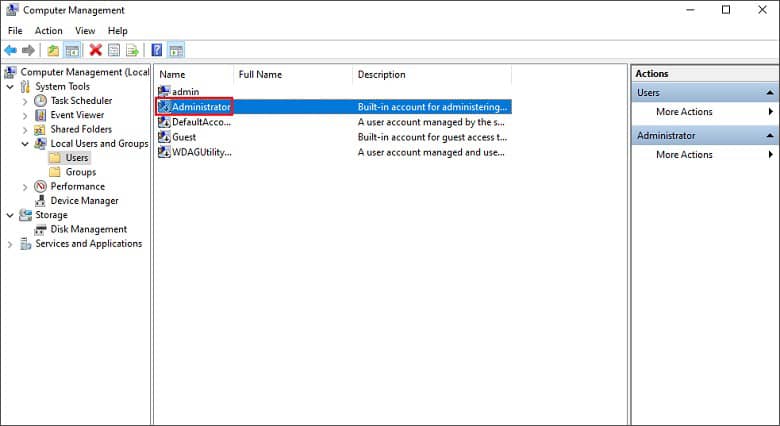
Task: Select the Administrator account row
Action: pyautogui.click(x=334, y=107)
